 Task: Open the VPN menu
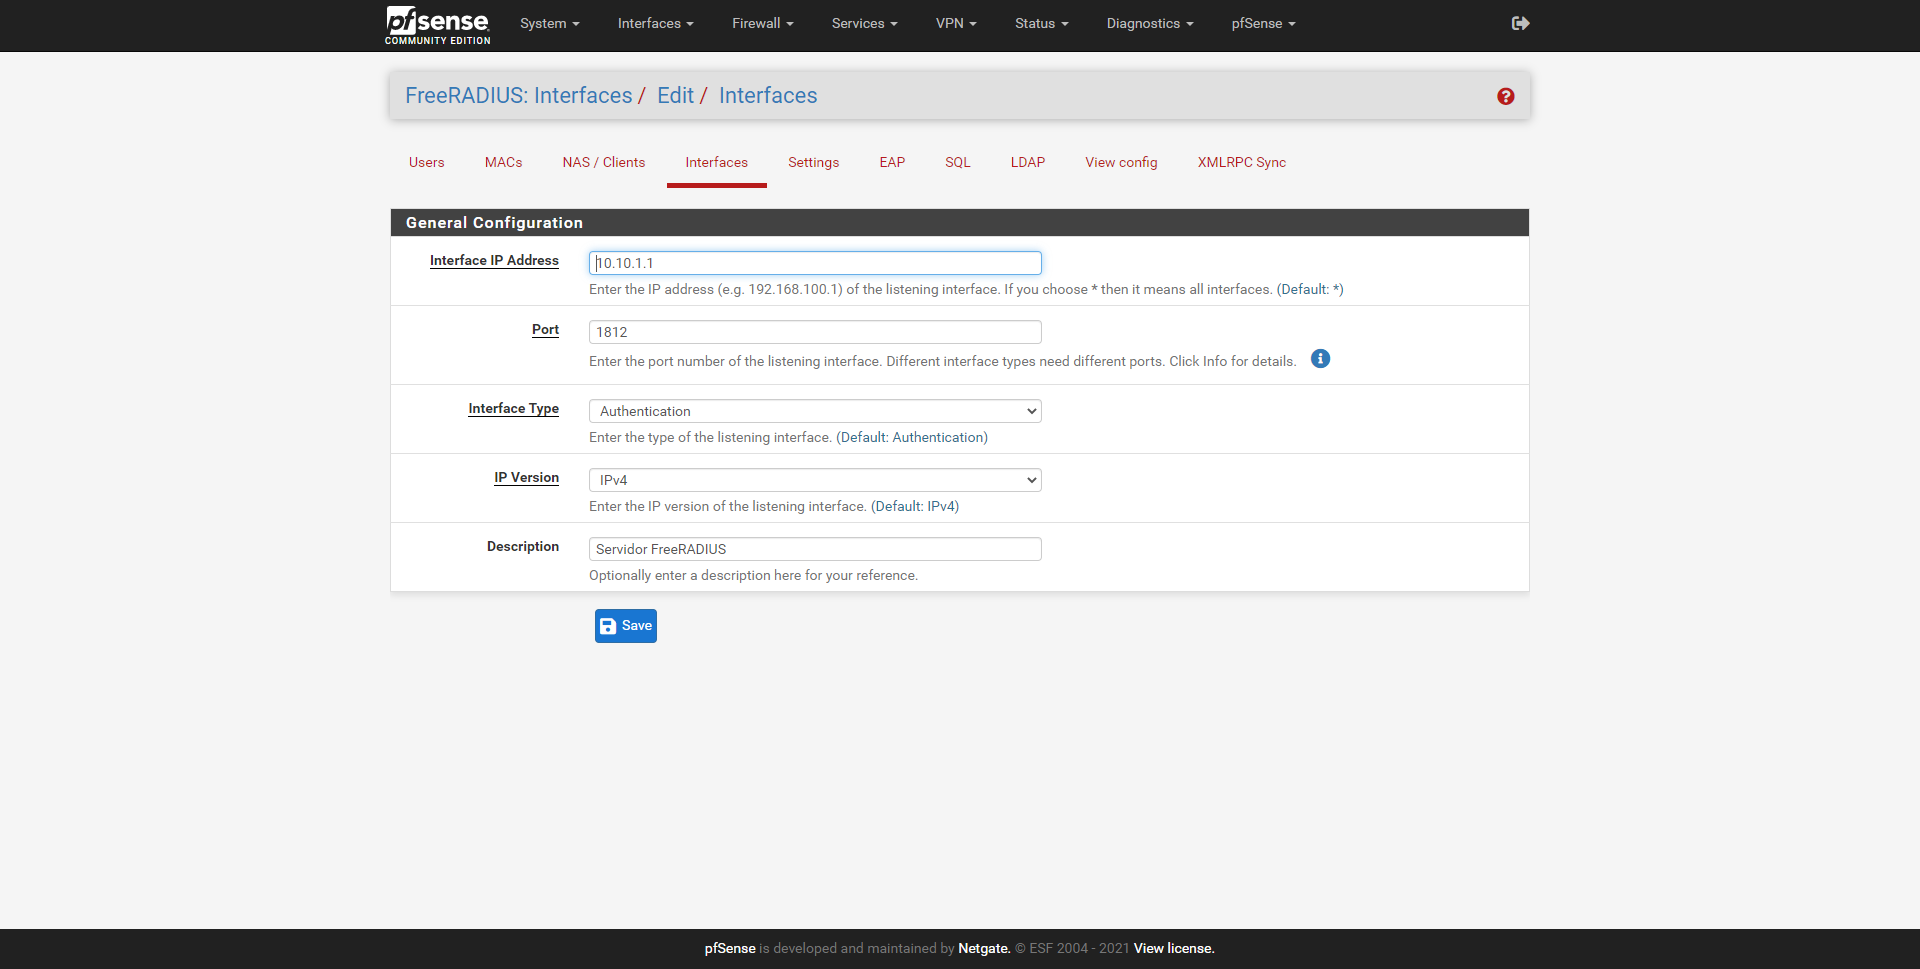click(956, 23)
